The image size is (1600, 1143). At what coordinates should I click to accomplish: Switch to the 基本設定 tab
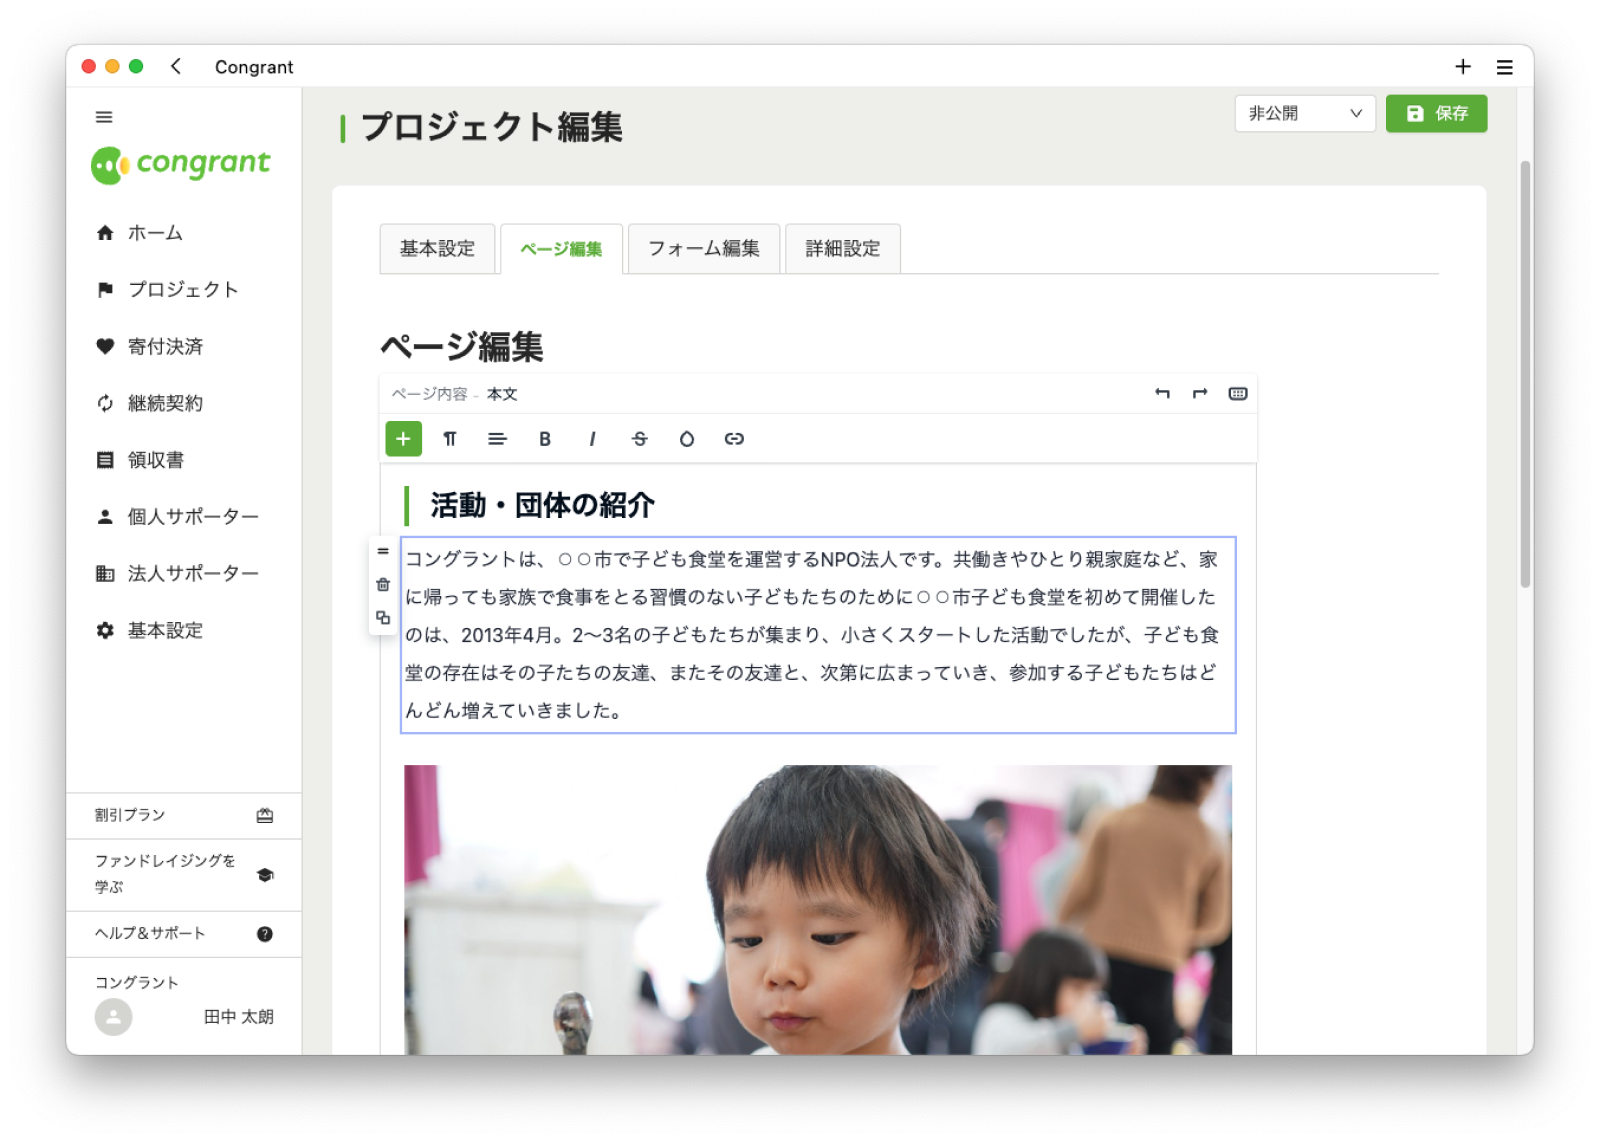(437, 249)
